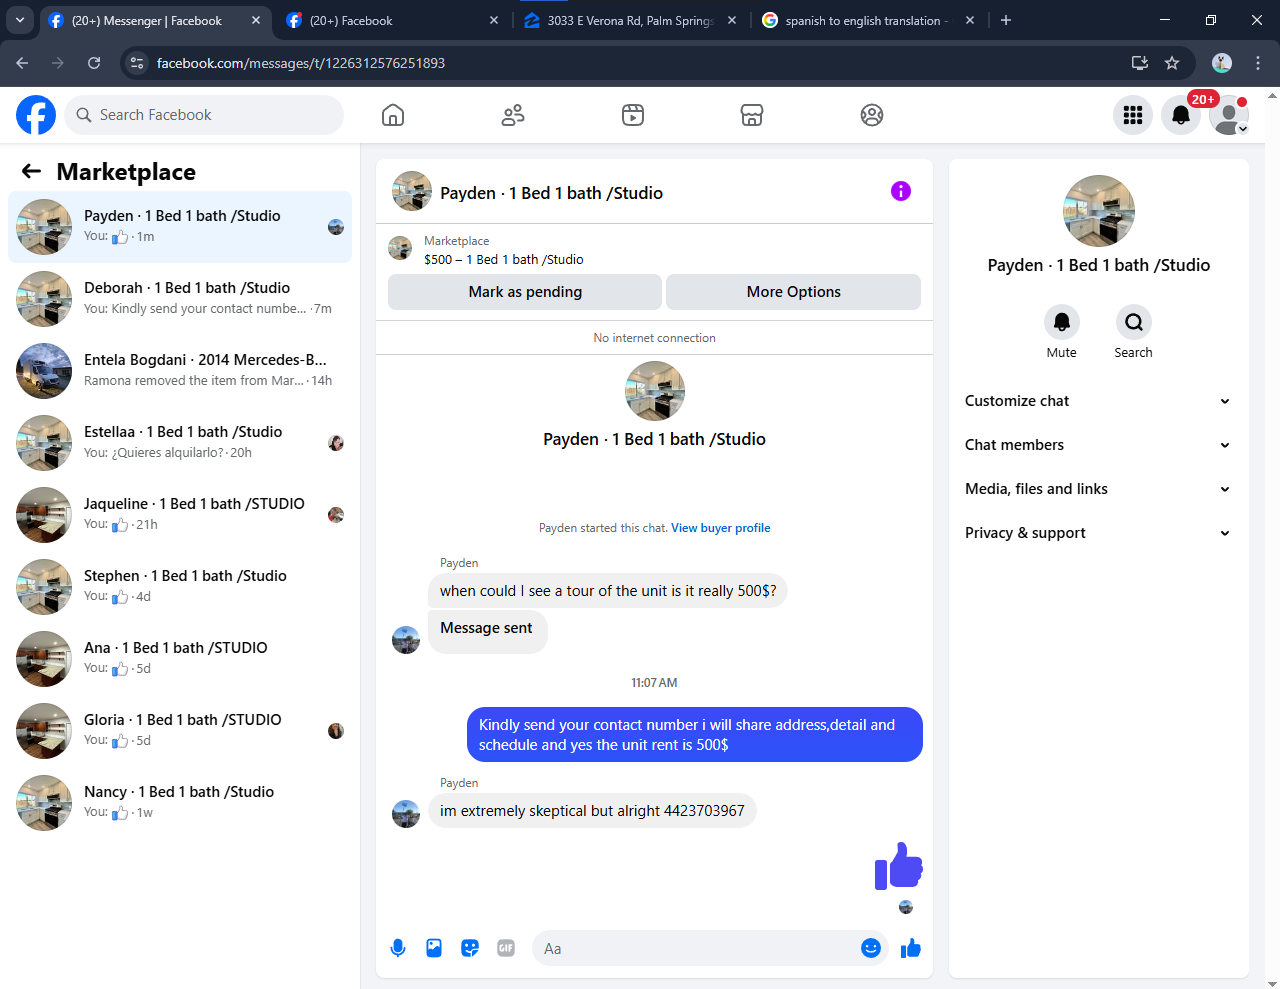
Task: Choose a GIF icon in composer
Action: [x=506, y=948]
